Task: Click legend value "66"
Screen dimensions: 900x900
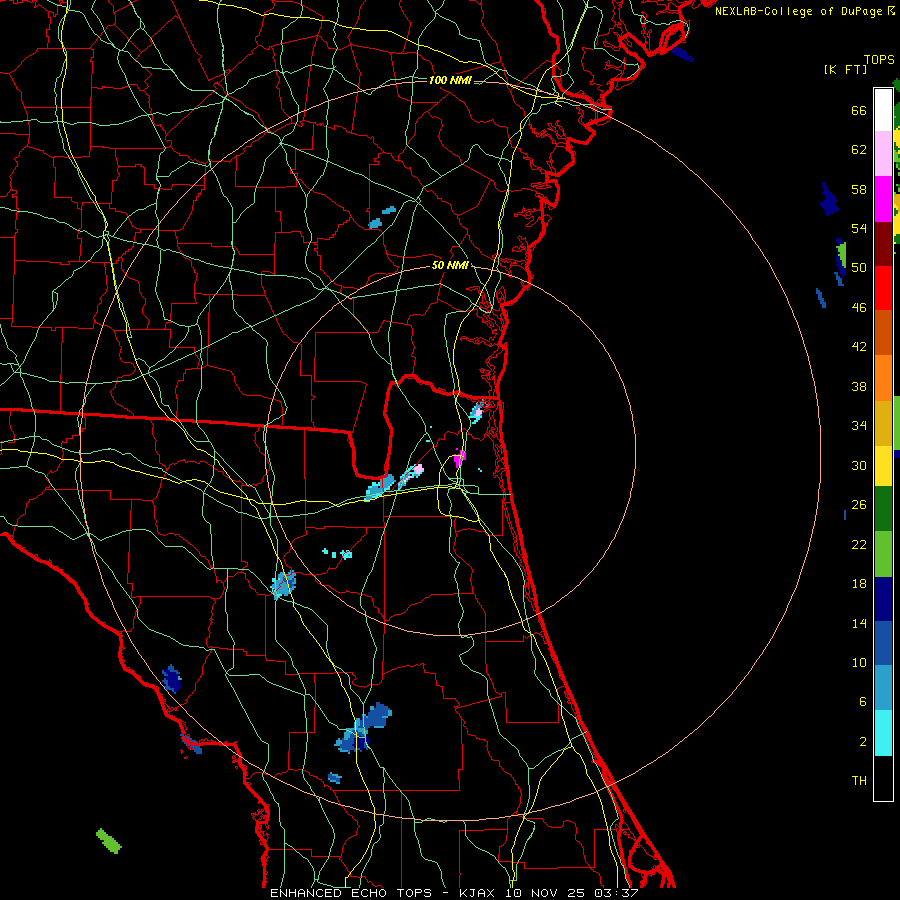Action: click(x=859, y=111)
